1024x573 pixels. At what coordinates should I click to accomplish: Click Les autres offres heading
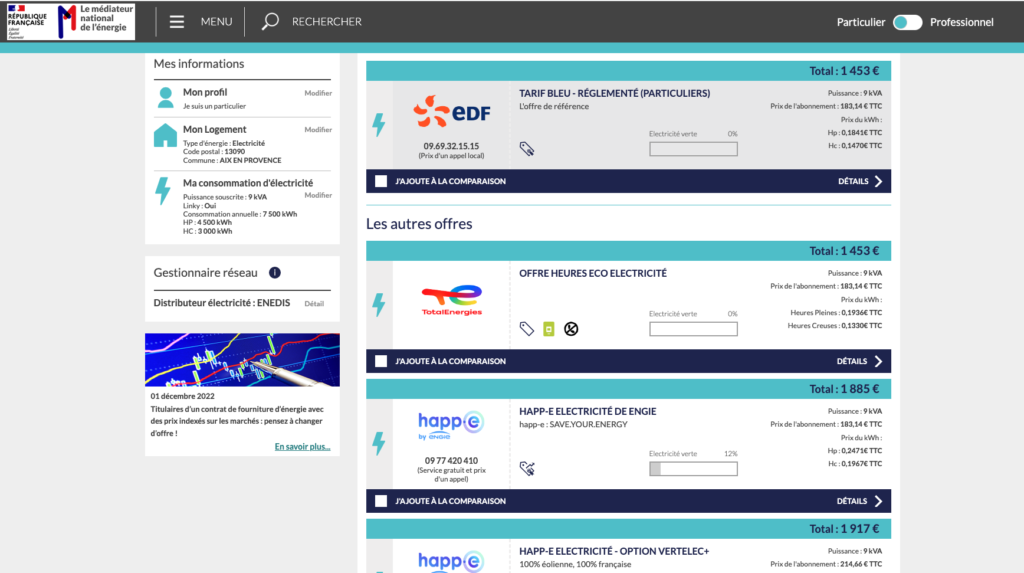(x=419, y=223)
